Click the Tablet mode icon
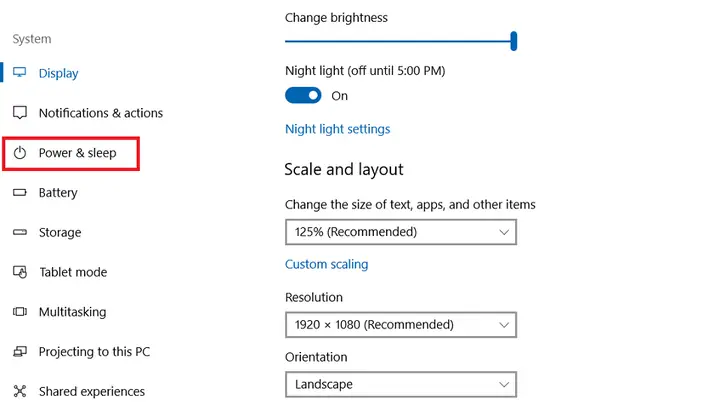This screenshot has width=720, height=405. click(20, 272)
